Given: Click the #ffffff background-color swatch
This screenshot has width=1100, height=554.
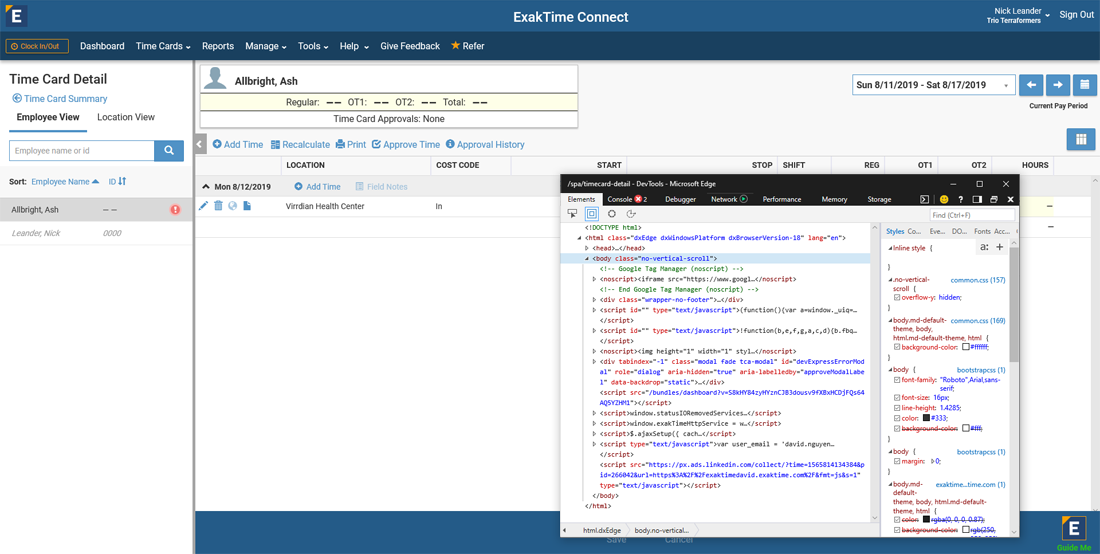Looking at the screenshot, I should [x=966, y=346].
